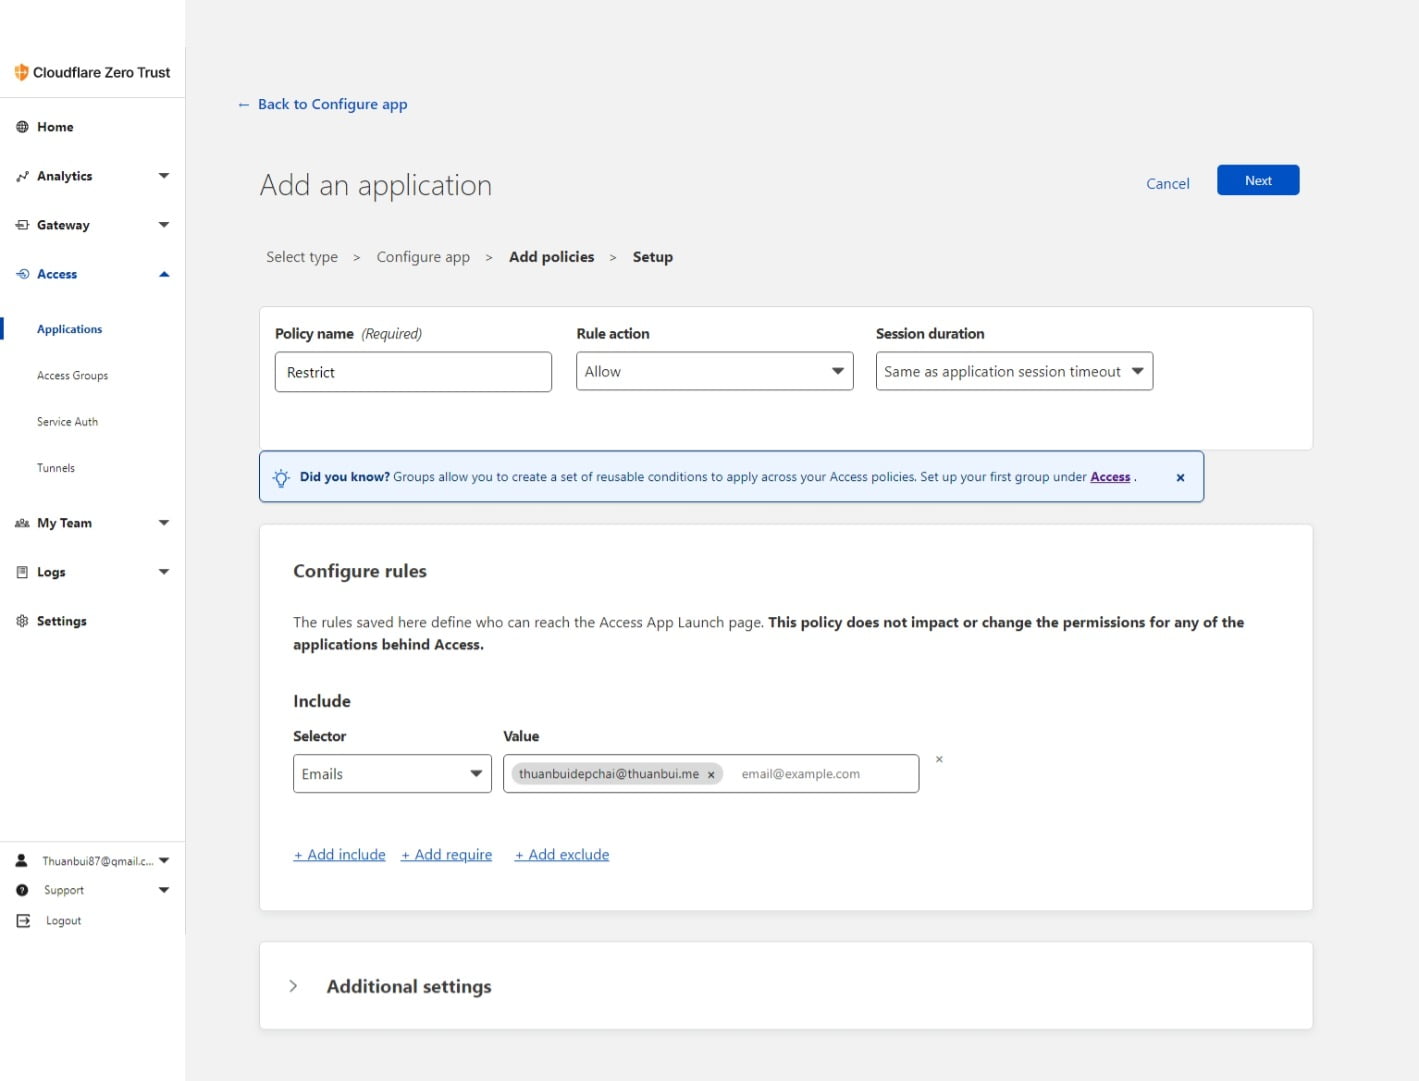Go to Tunnels in sidebar

click(x=56, y=468)
